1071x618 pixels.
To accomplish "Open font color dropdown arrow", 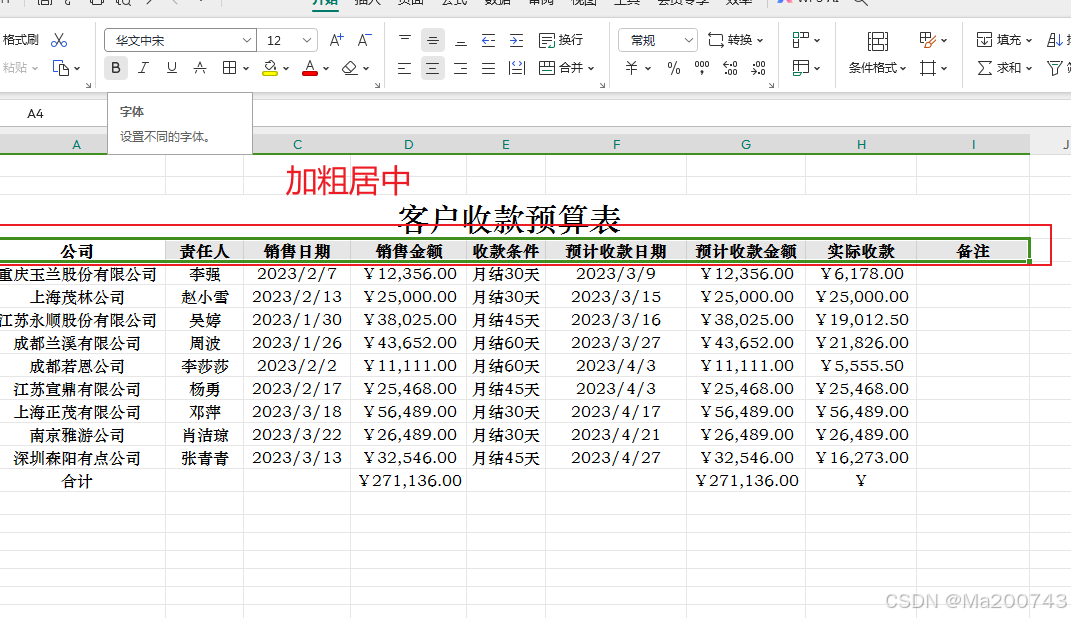I will coord(326,68).
